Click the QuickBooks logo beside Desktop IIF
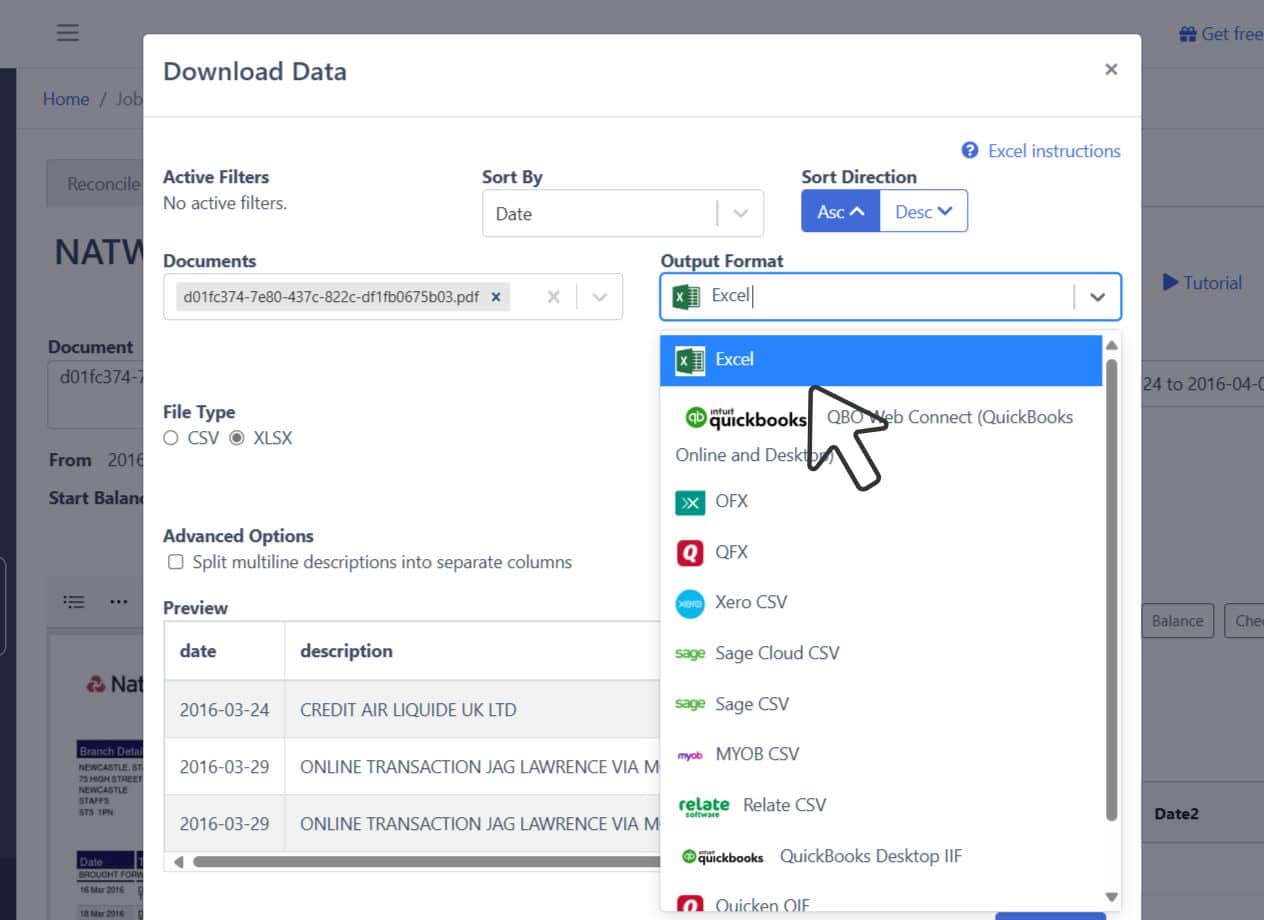The height and width of the screenshot is (920, 1264). point(723,857)
